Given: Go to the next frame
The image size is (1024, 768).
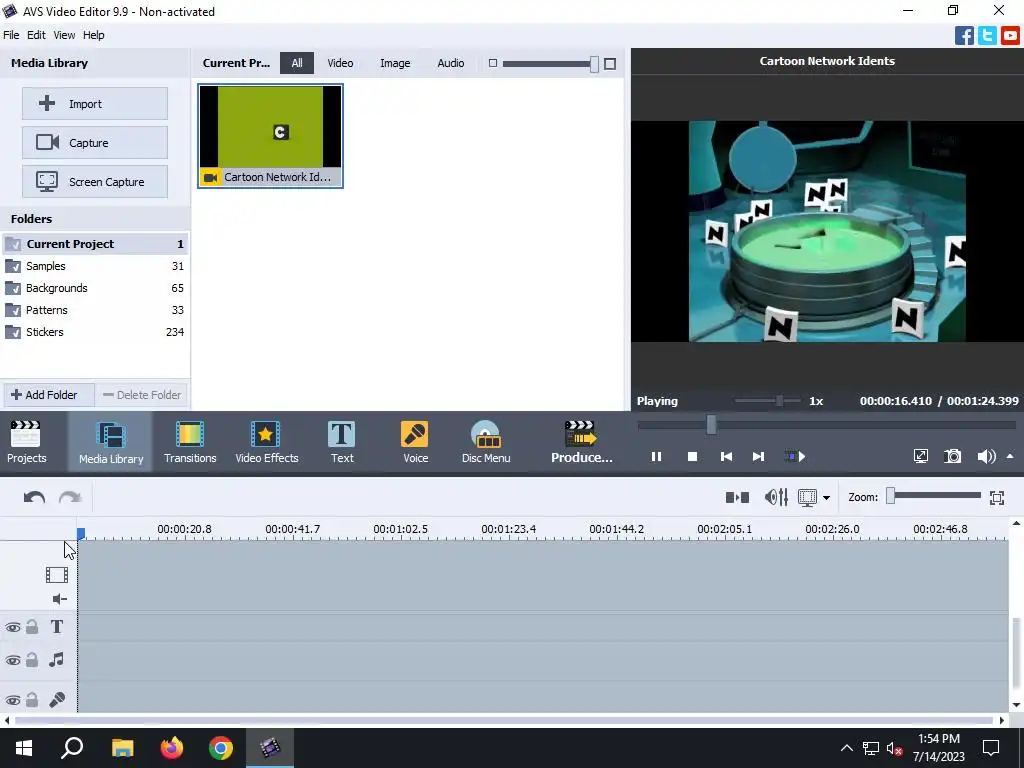Looking at the screenshot, I should pyautogui.click(x=758, y=456).
